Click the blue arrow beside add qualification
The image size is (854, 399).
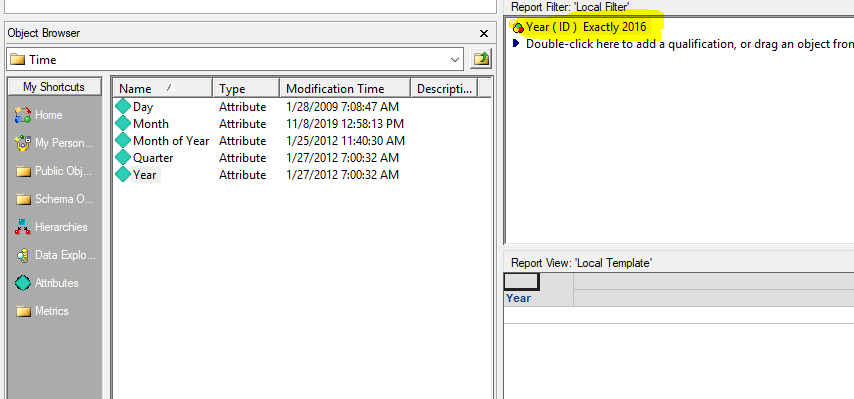tap(516, 44)
